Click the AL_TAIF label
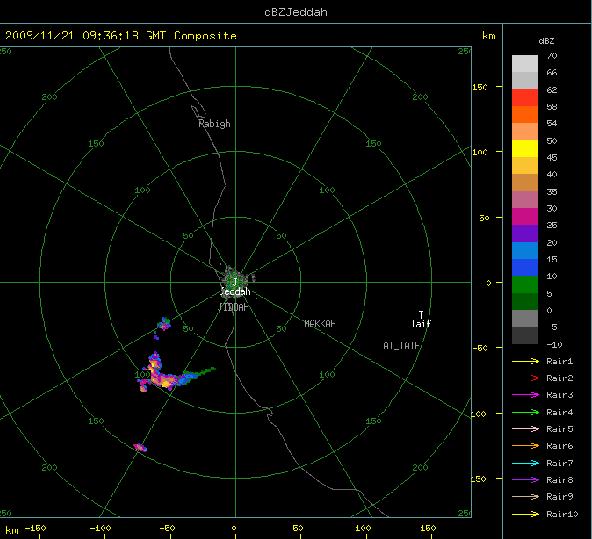 (401, 345)
